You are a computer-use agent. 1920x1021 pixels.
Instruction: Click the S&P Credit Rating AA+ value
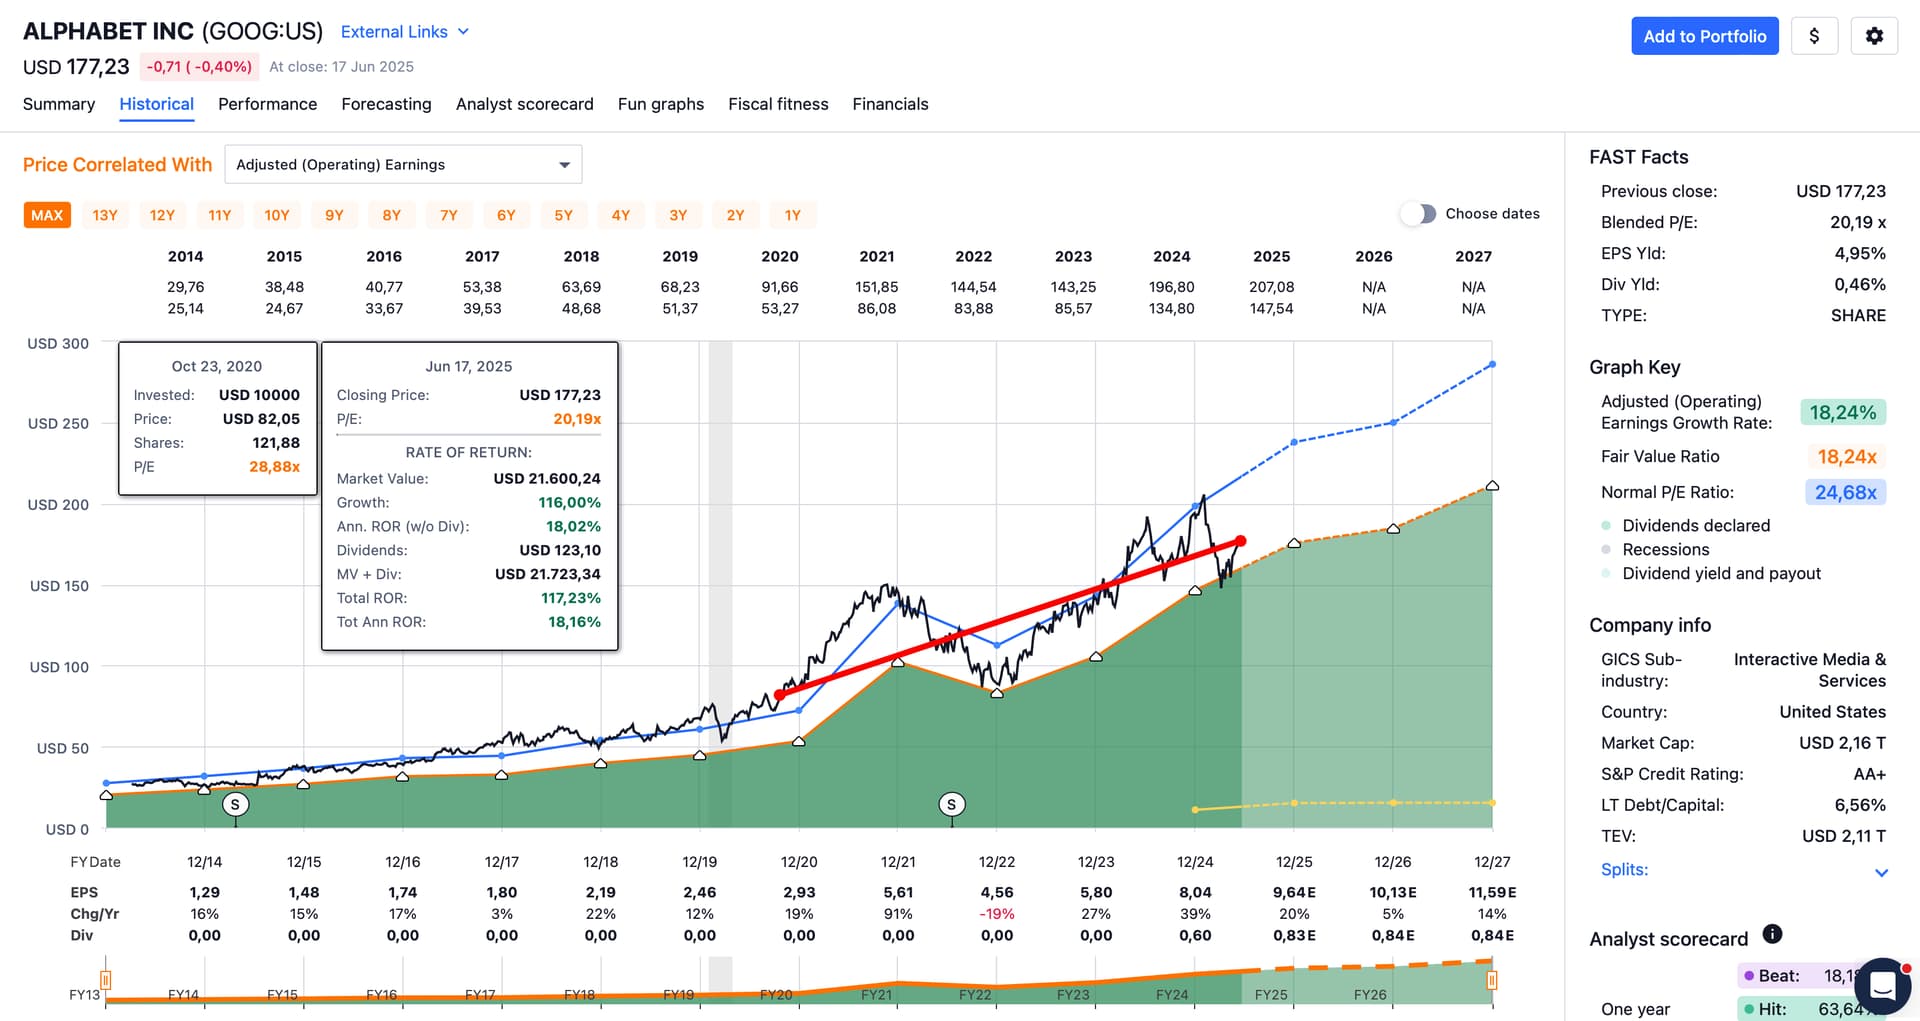point(1869,774)
